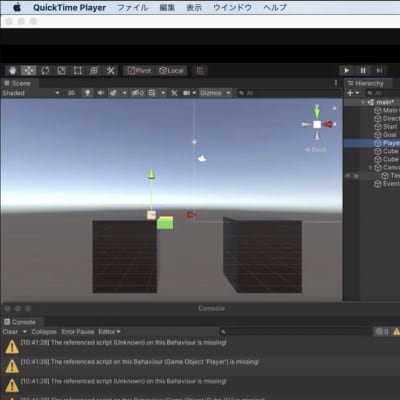The width and height of the screenshot is (400, 400).
Task: Open the QuickTime ファイル menu
Action: (x=132, y=7)
